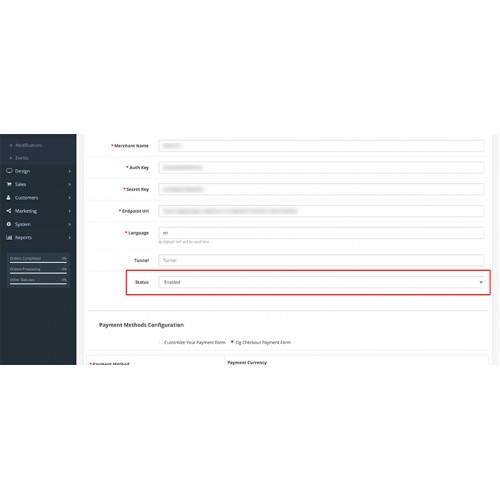Click the Customers person icon
Image resolution: width=500 pixels, height=500 pixels.
9,198
